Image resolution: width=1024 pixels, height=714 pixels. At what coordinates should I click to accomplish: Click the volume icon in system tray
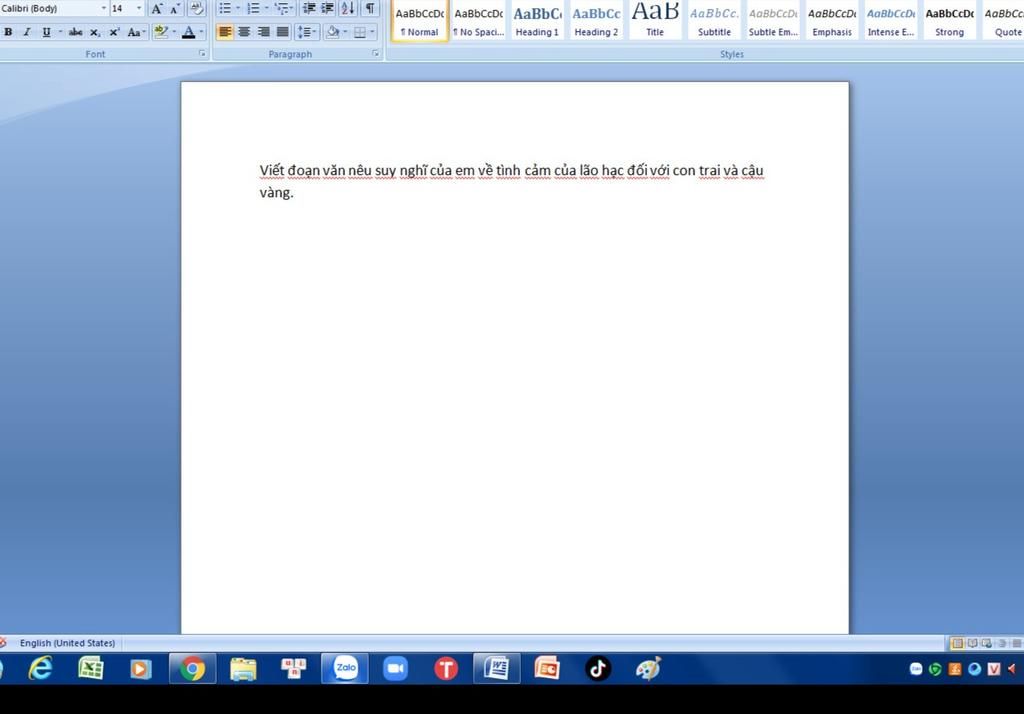(1012, 669)
